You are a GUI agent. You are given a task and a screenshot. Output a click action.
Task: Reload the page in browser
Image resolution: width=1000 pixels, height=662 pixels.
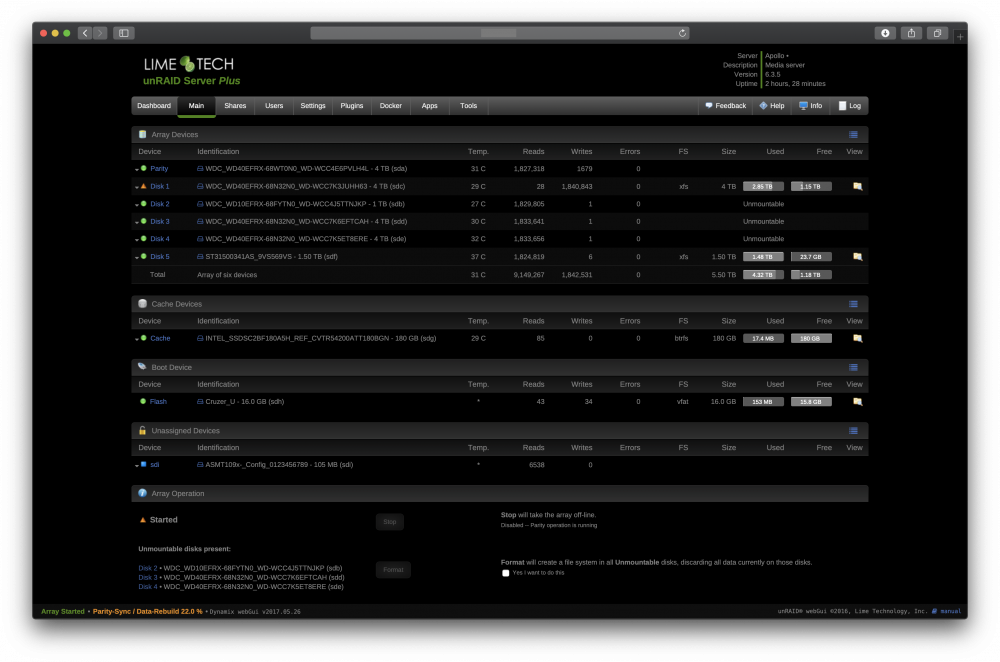[x=682, y=33]
